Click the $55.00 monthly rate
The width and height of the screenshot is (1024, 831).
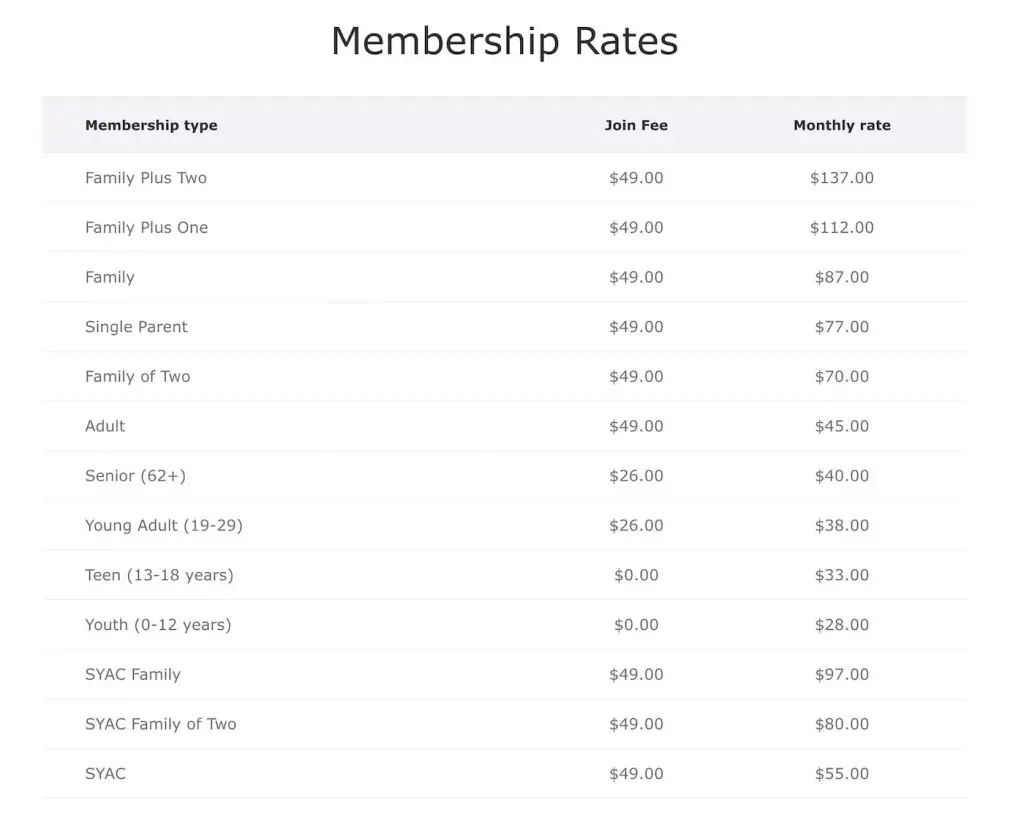click(x=842, y=774)
